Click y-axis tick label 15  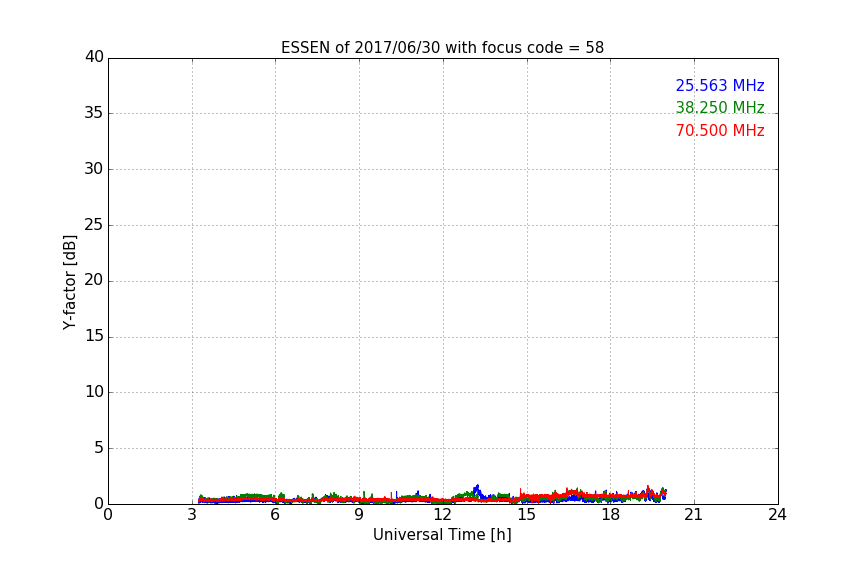click(x=94, y=336)
